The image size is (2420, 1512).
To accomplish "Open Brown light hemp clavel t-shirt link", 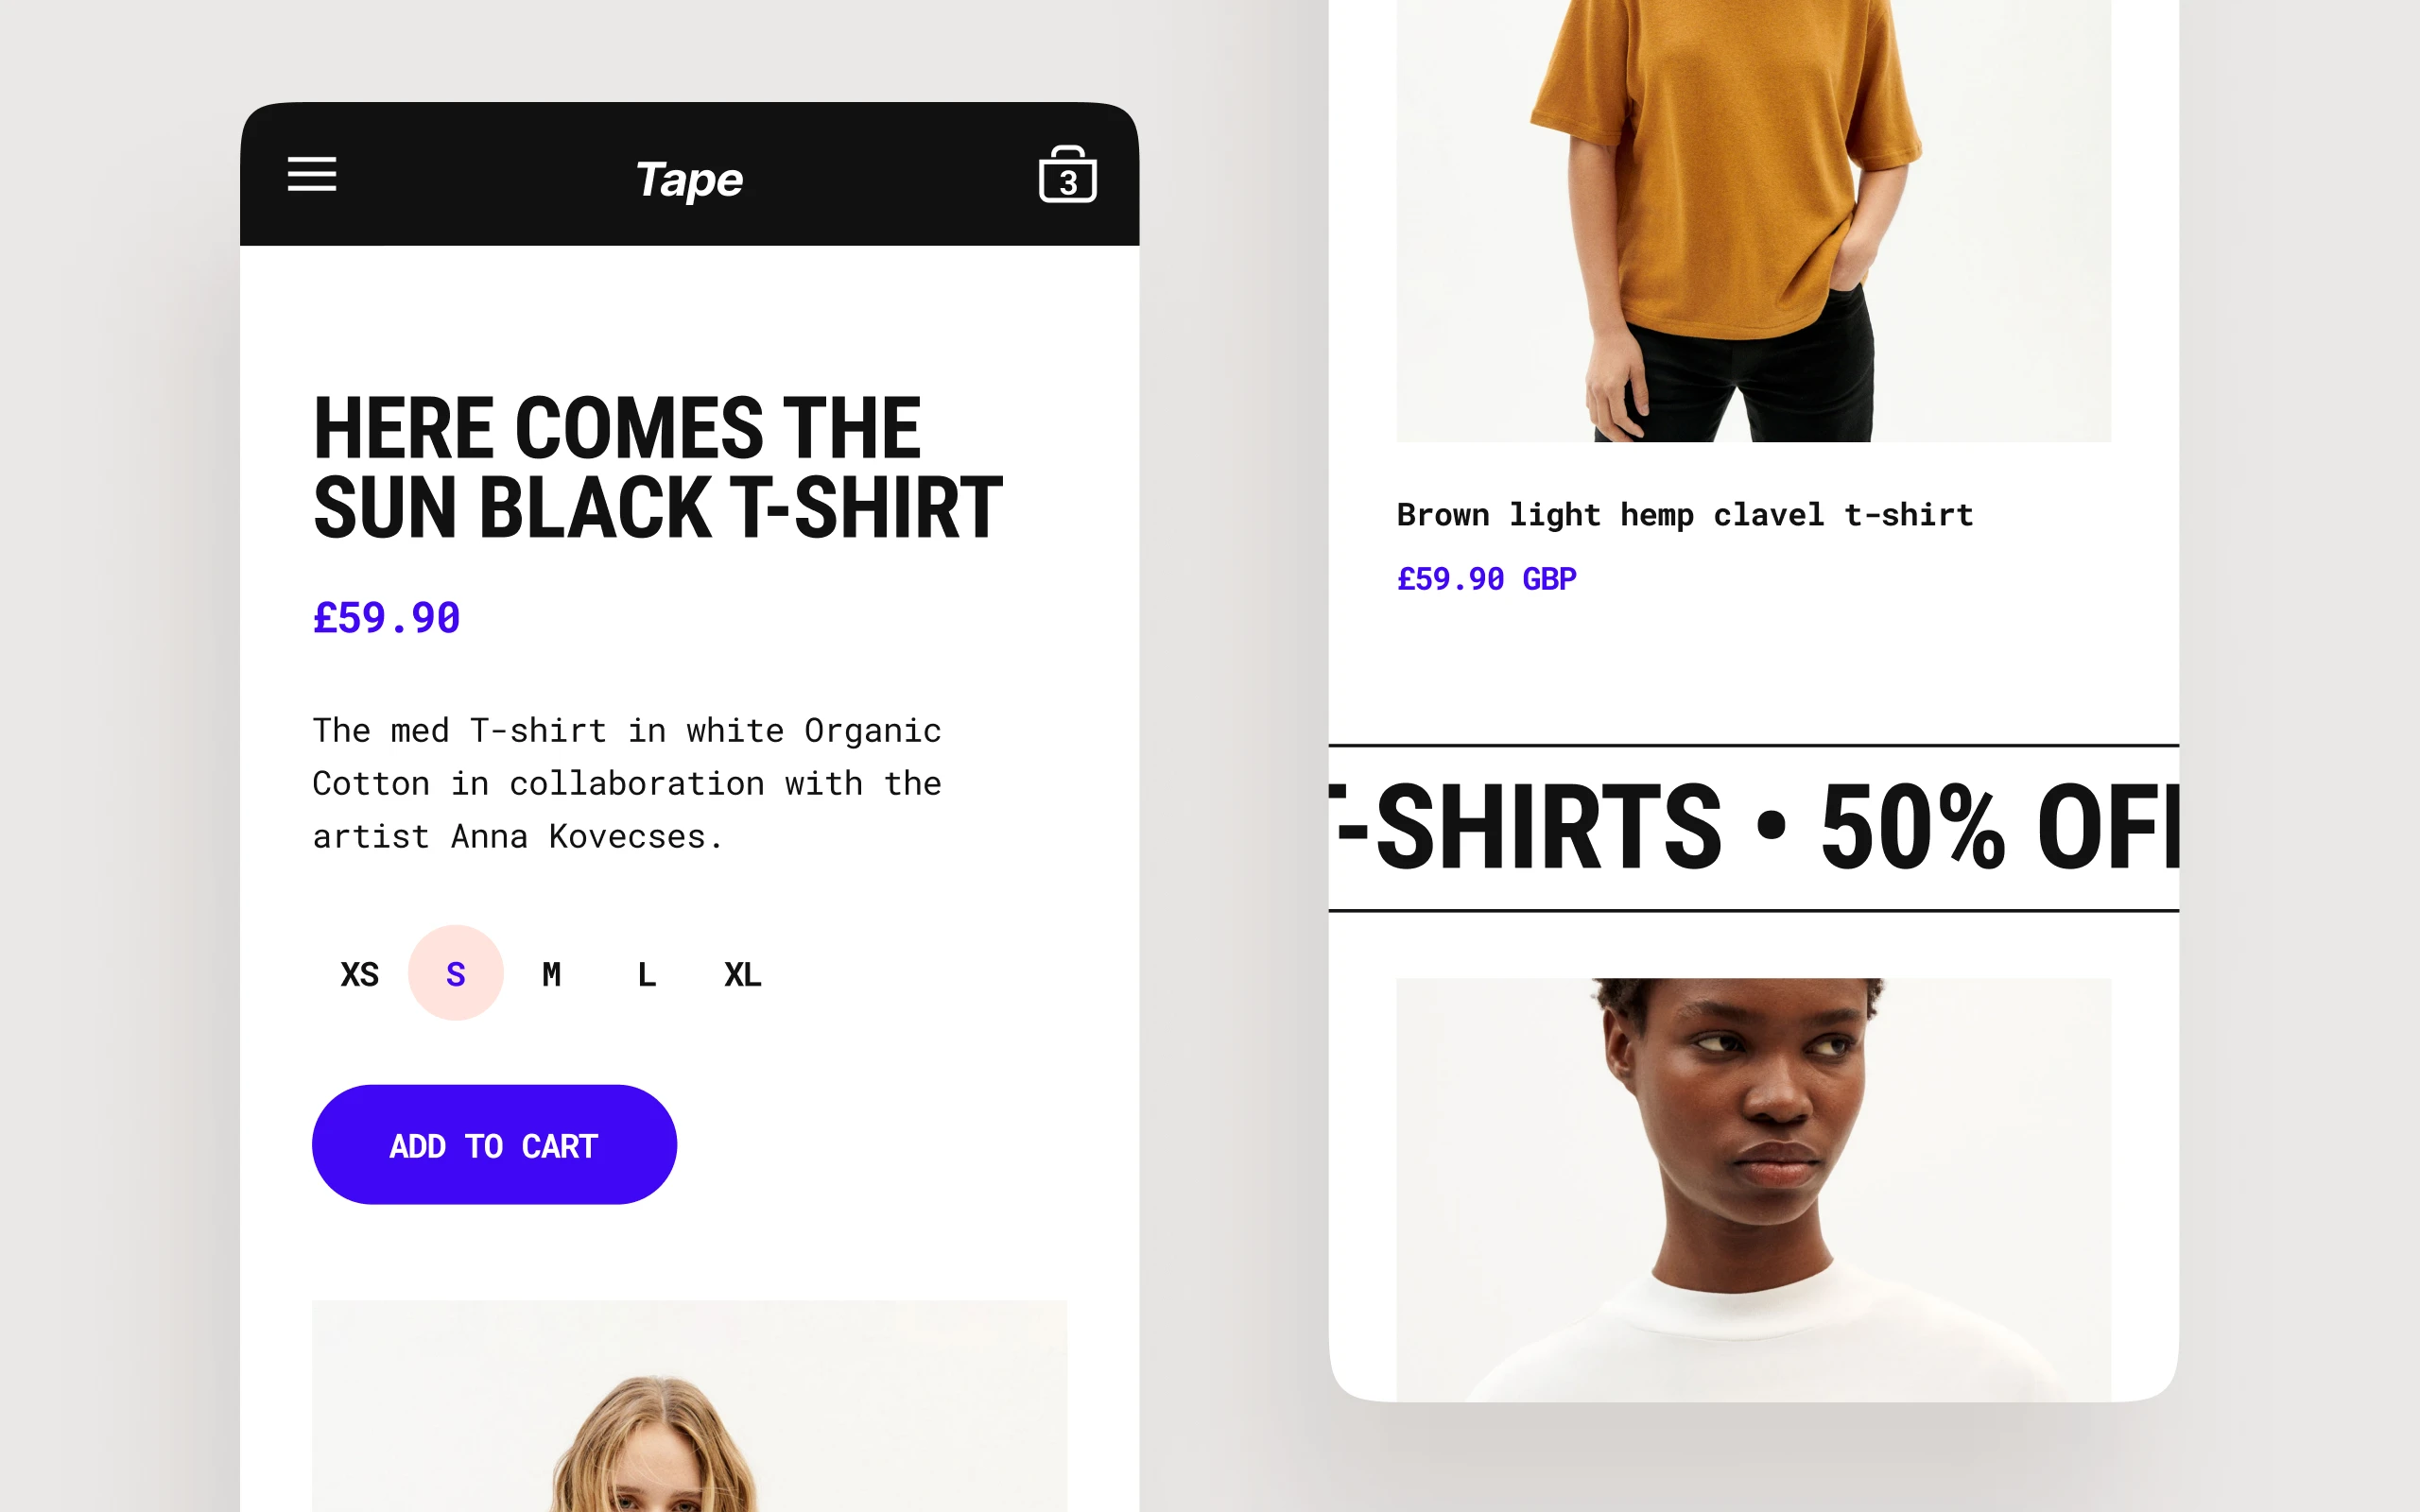I will click(1685, 514).
